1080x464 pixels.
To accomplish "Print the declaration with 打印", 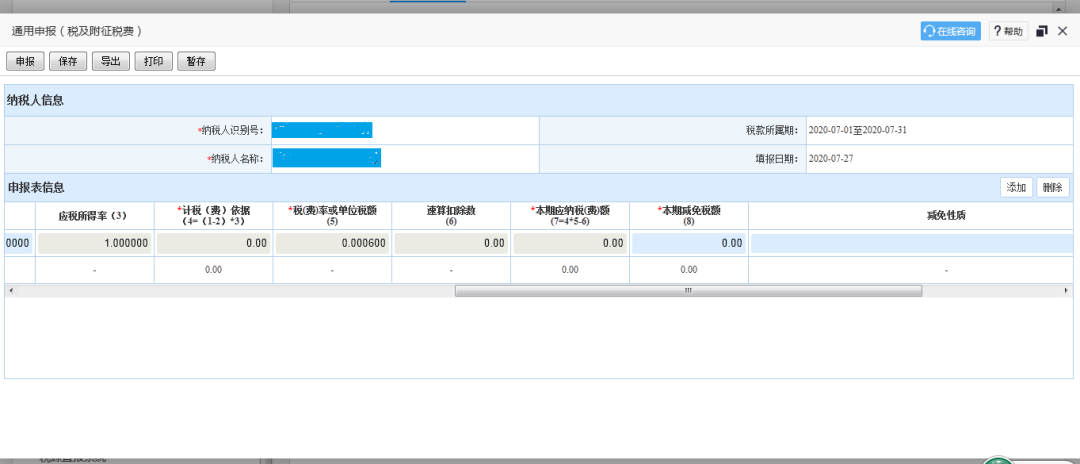I will click(153, 61).
